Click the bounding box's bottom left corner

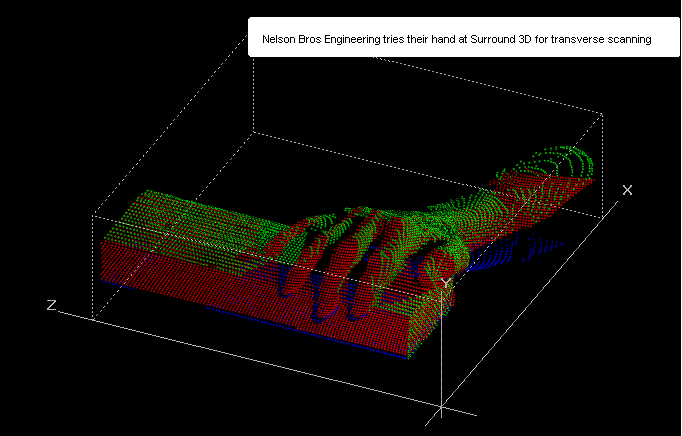point(93,318)
